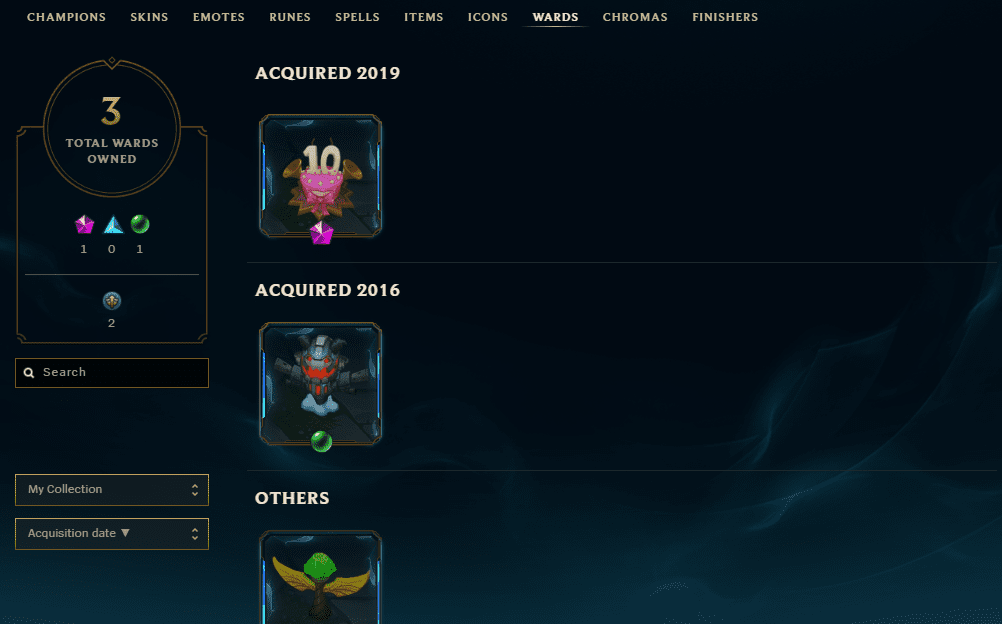Go to the Chromas tab
The height and width of the screenshot is (624, 1002).
635,17
